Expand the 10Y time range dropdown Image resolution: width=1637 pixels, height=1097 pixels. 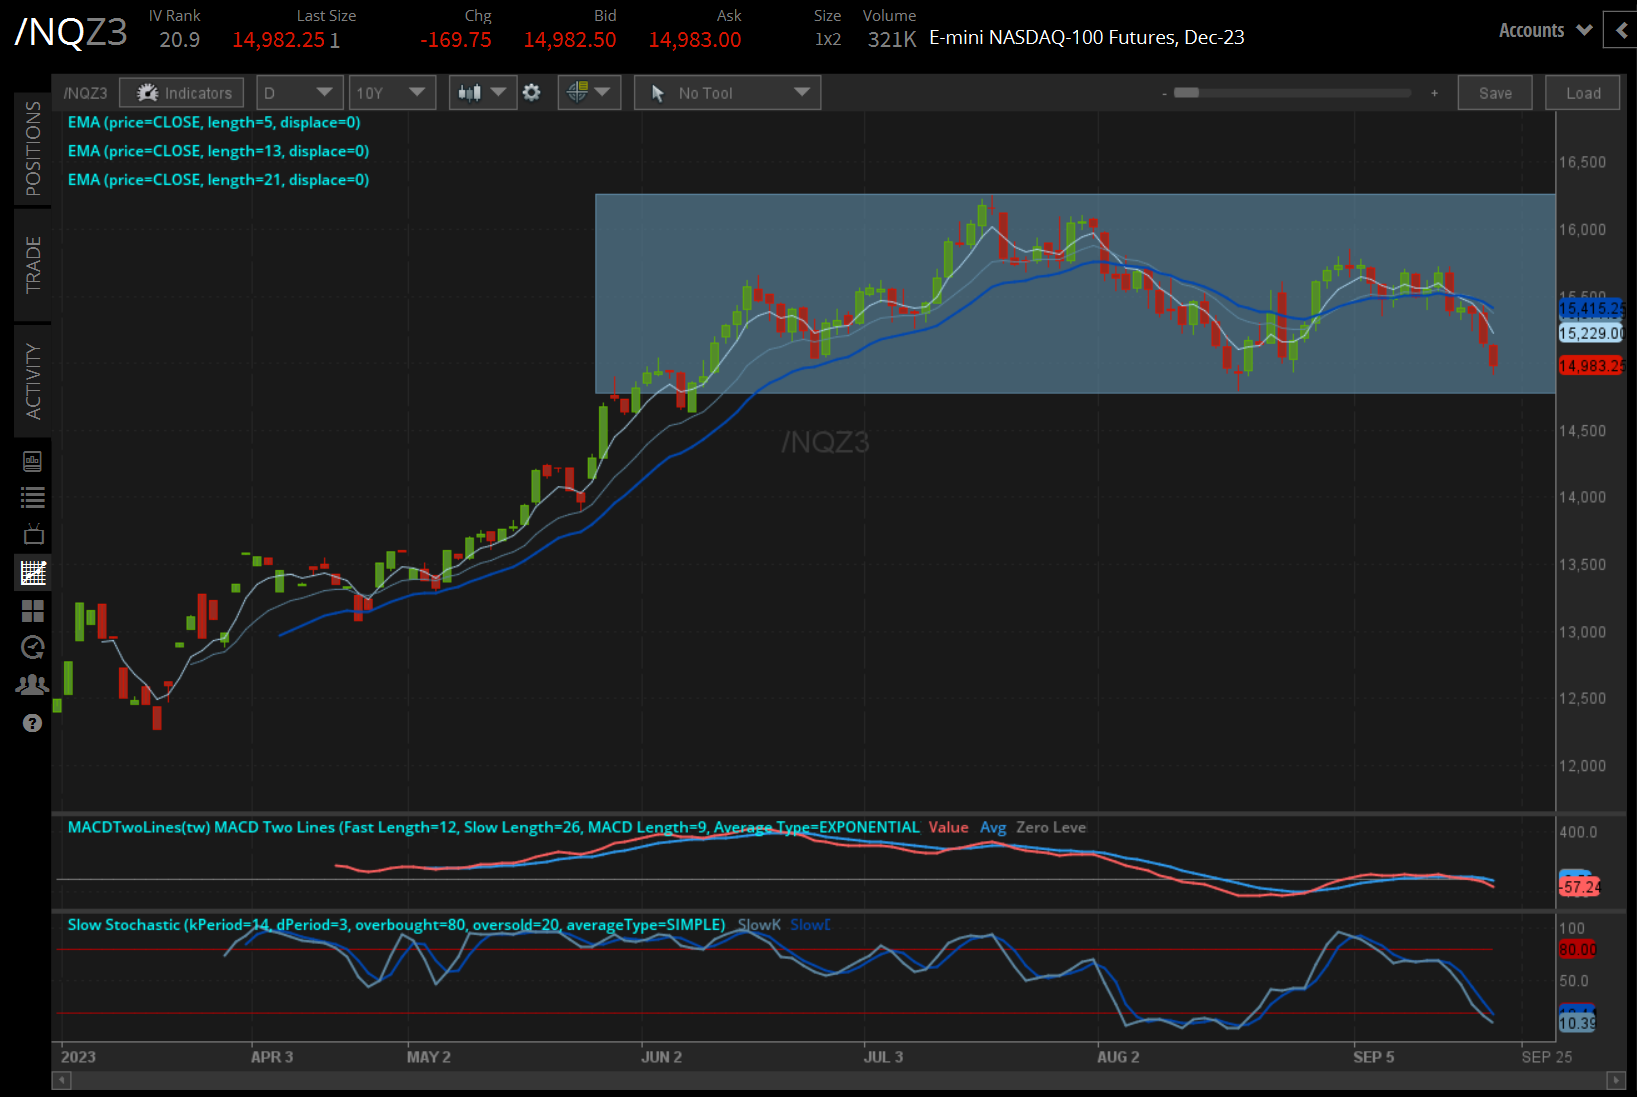tap(392, 92)
